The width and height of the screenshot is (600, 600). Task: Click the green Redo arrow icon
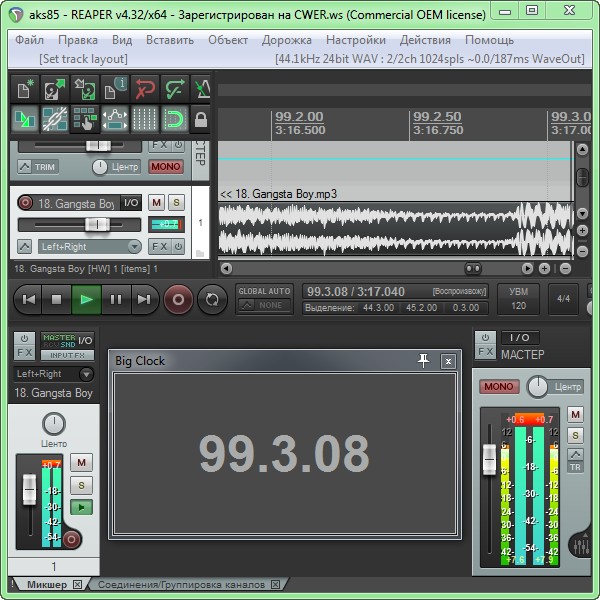point(174,89)
